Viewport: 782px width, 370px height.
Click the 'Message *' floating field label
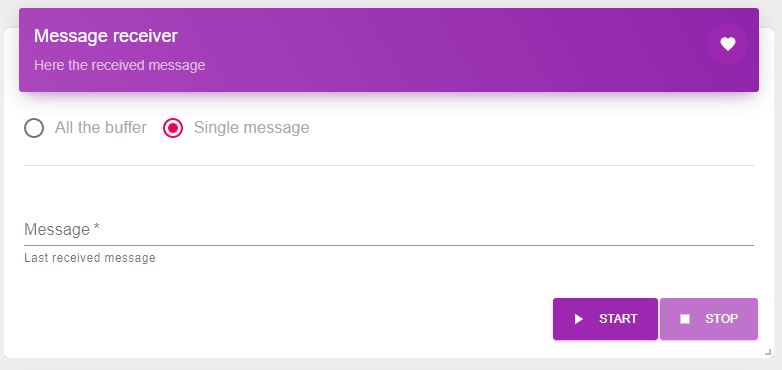coord(62,229)
